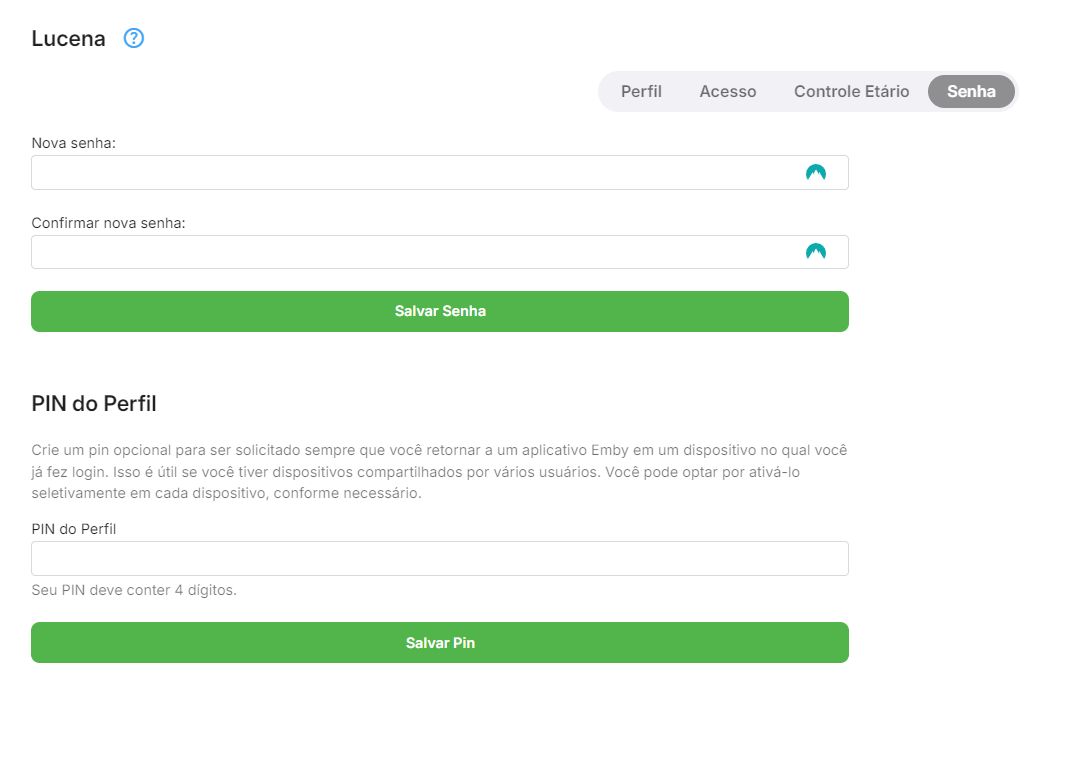Click the Salvar Senha button
Viewport: 1087px width, 760px height.
(x=440, y=311)
